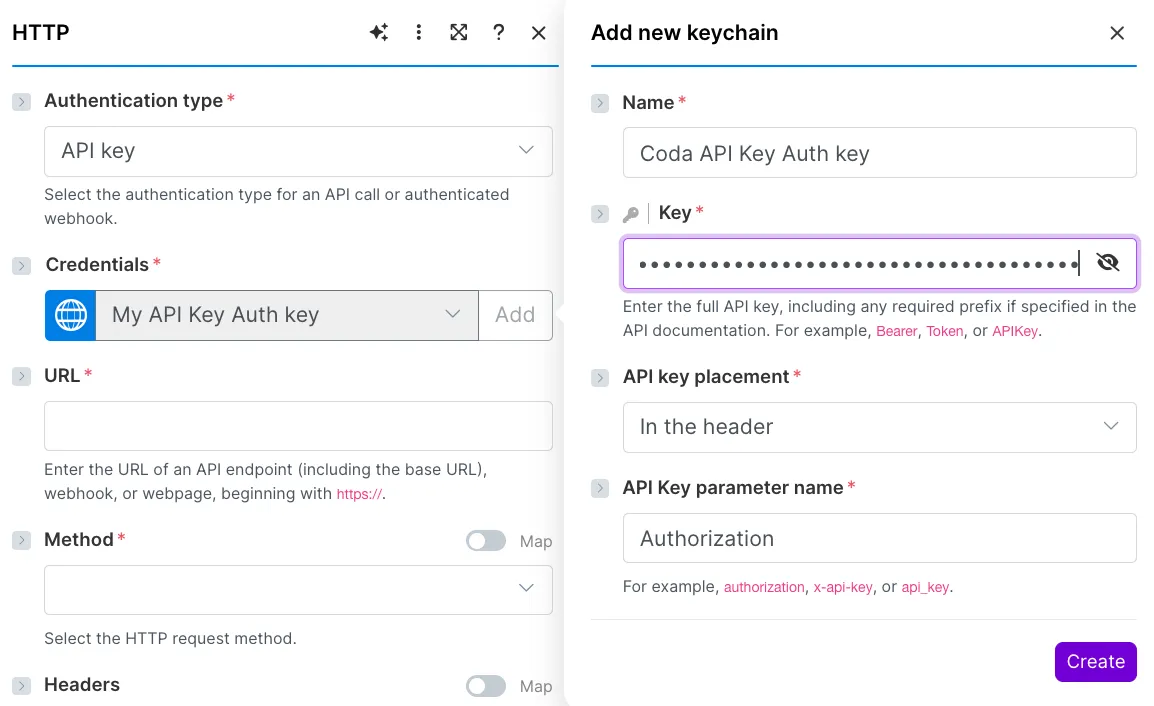Close the Add new keychain dialog
This screenshot has width=1154, height=706.
click(x=1117, y=33)
